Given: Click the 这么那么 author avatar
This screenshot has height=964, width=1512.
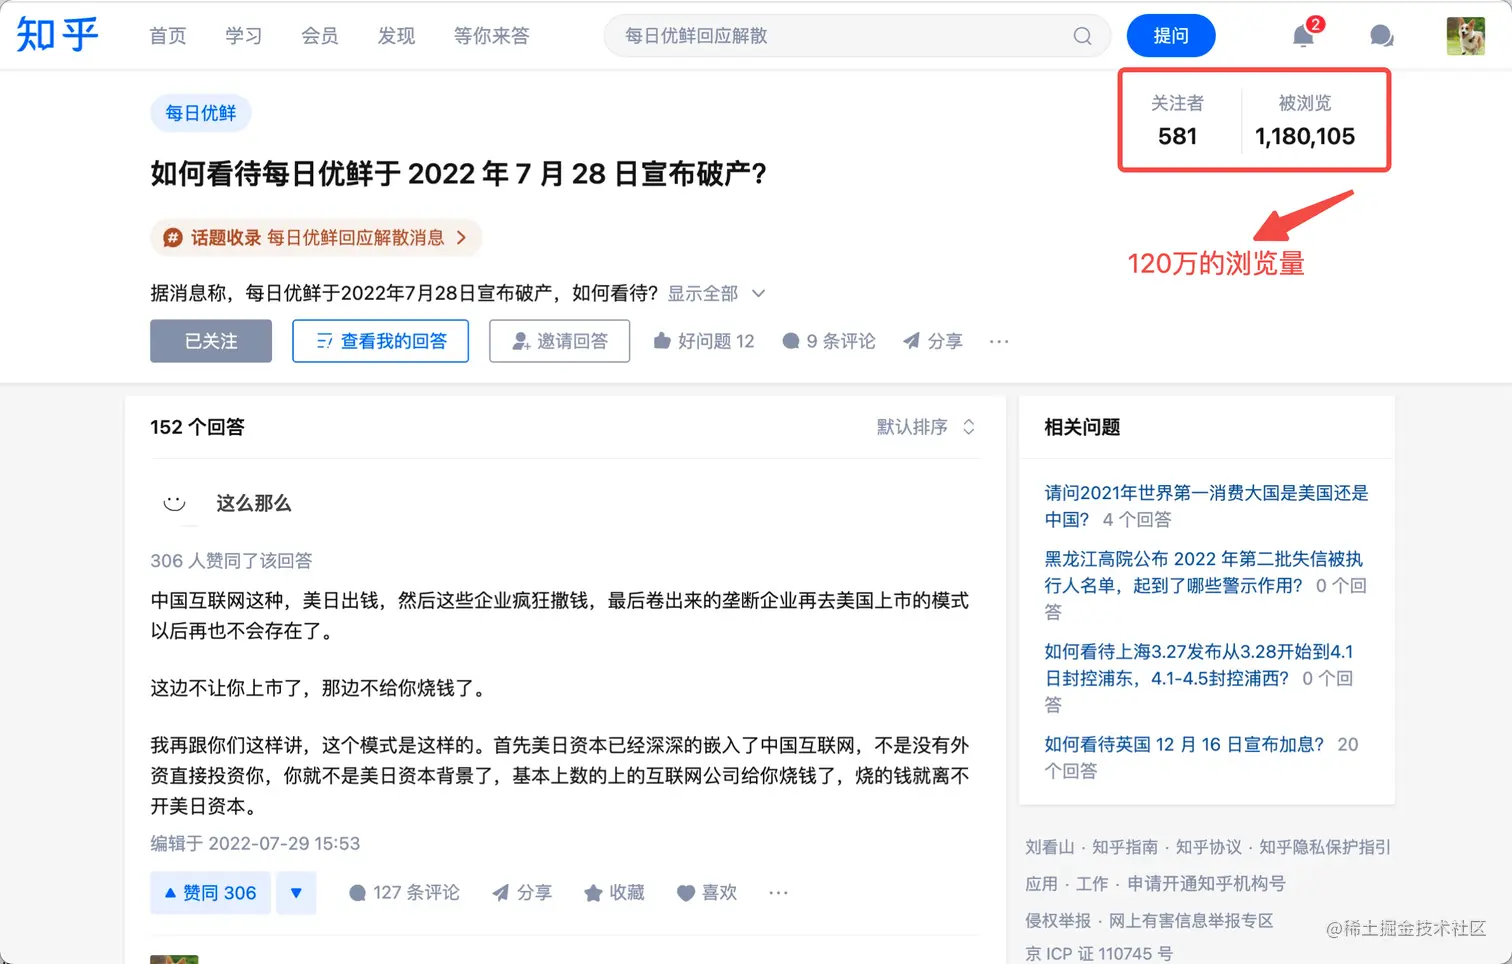Looking at the screenshot, I should tap(175, 503).
